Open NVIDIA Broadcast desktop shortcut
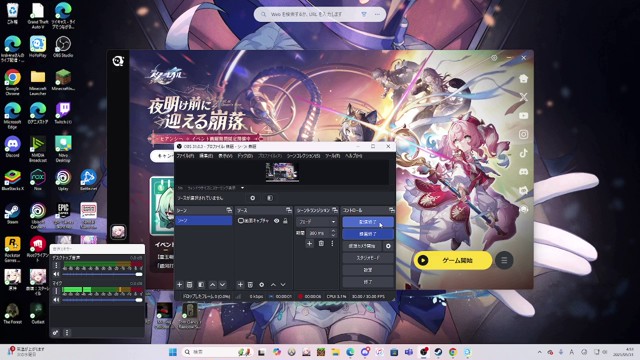 click(38, 149)
